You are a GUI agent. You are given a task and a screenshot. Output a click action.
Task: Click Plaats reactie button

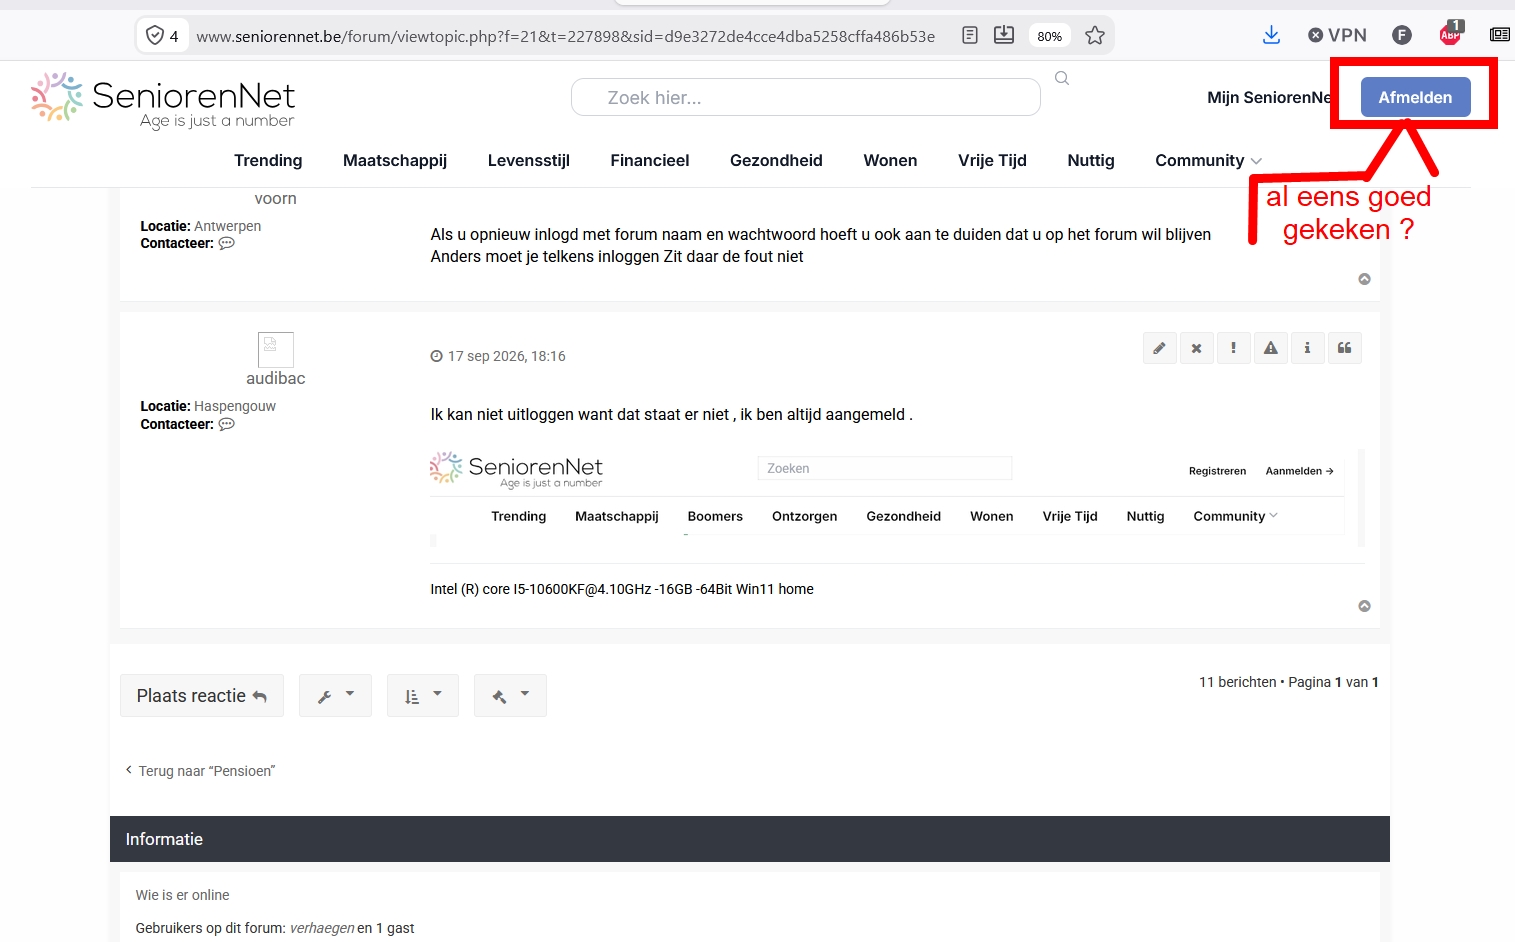click(202, 695)
